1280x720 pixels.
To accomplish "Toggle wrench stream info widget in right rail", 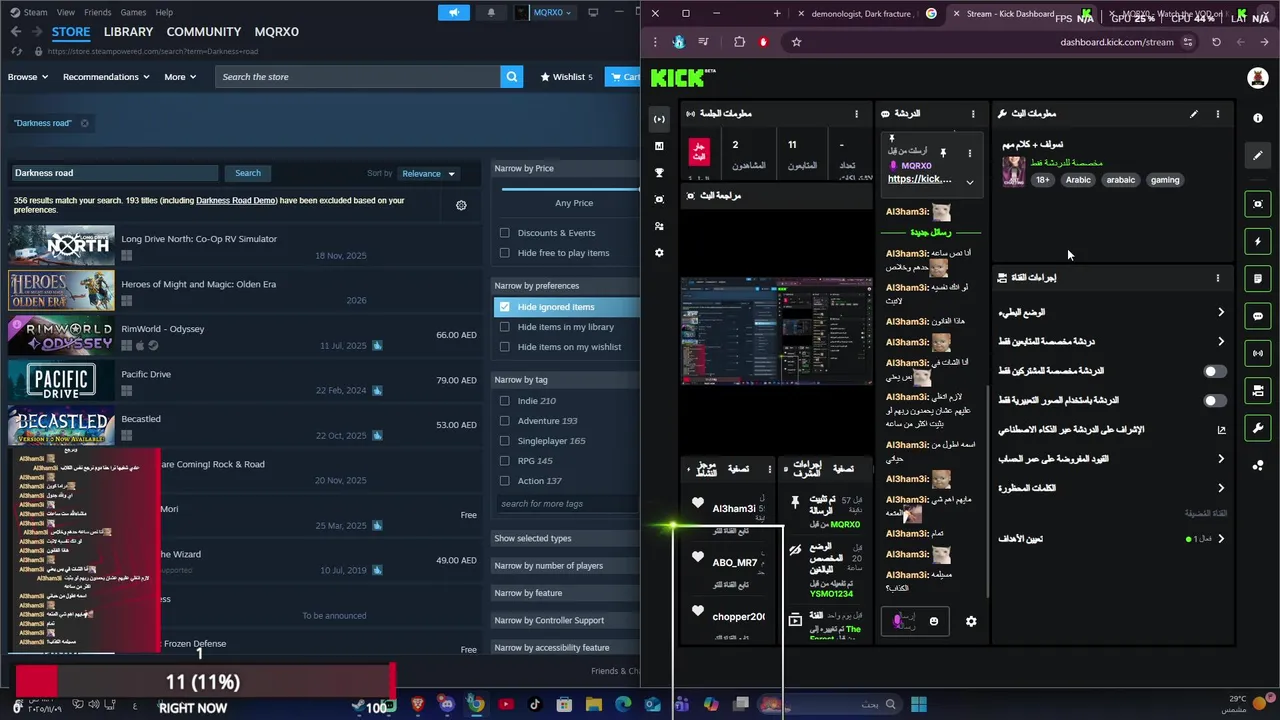I will 1258,428.
